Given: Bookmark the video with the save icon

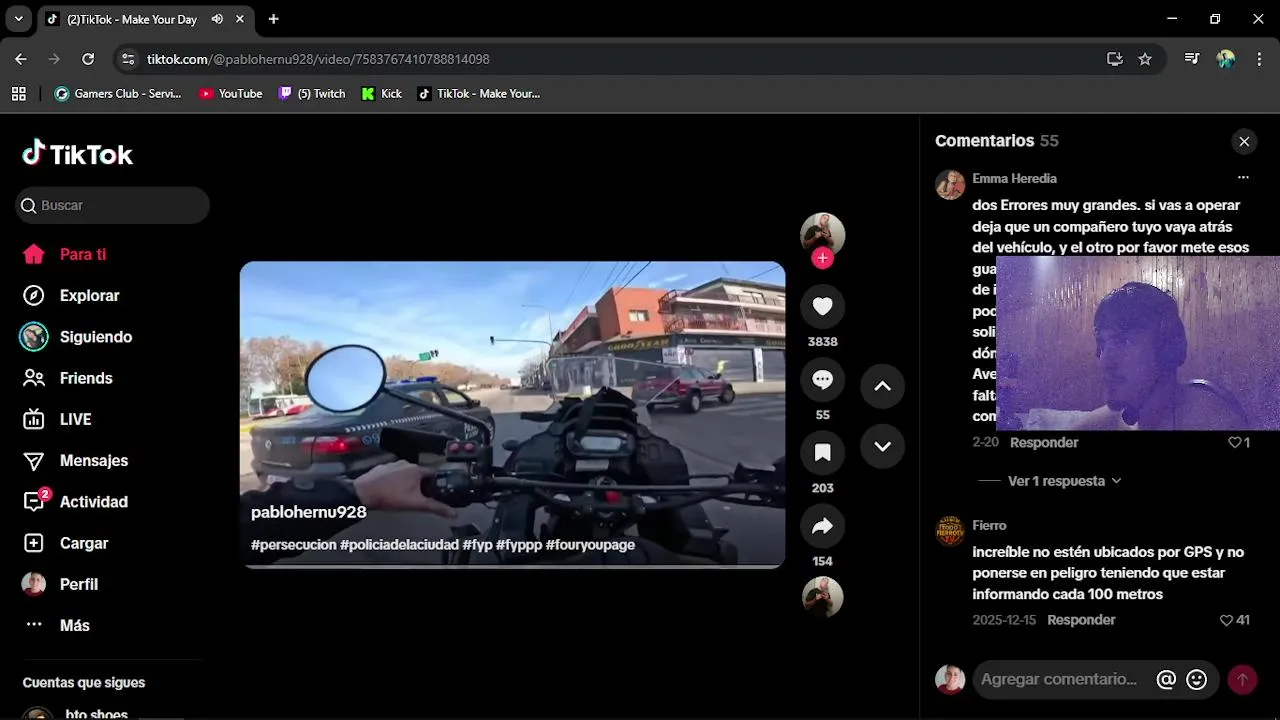Looking at the screenshot, I should point(822,453).
